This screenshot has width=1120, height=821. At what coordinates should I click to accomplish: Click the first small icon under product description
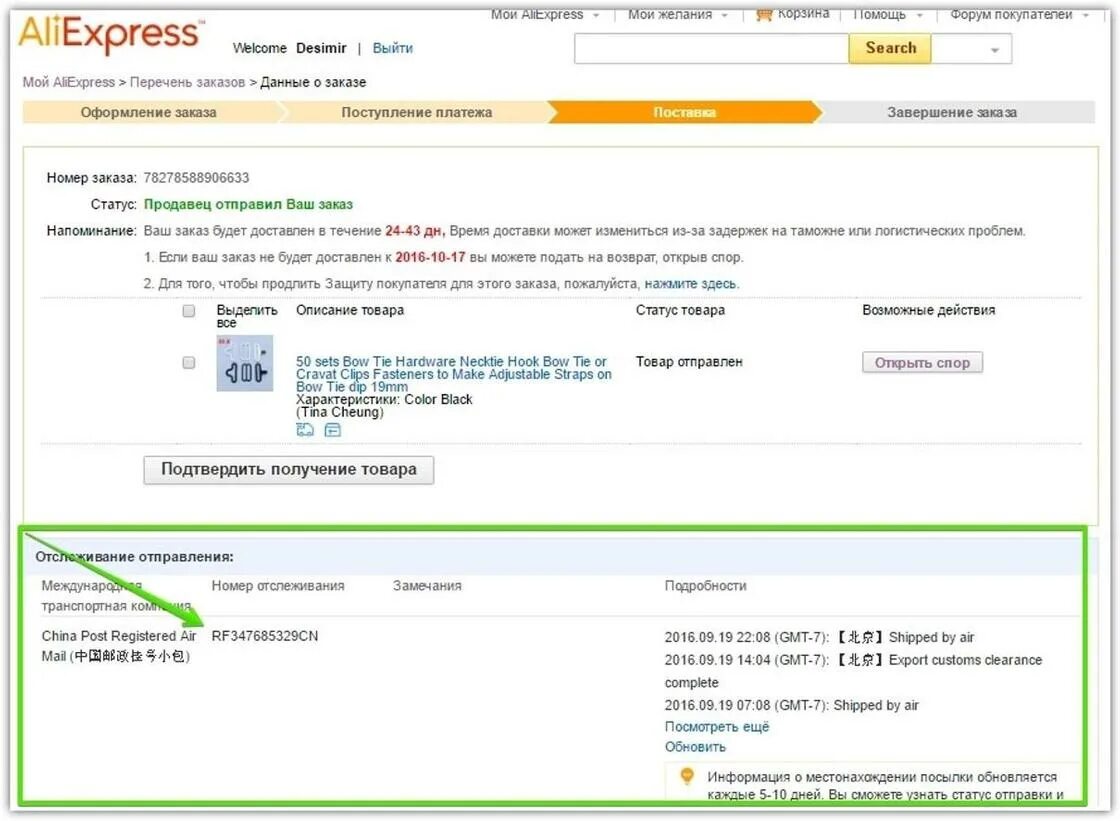[x=305, y=429]
